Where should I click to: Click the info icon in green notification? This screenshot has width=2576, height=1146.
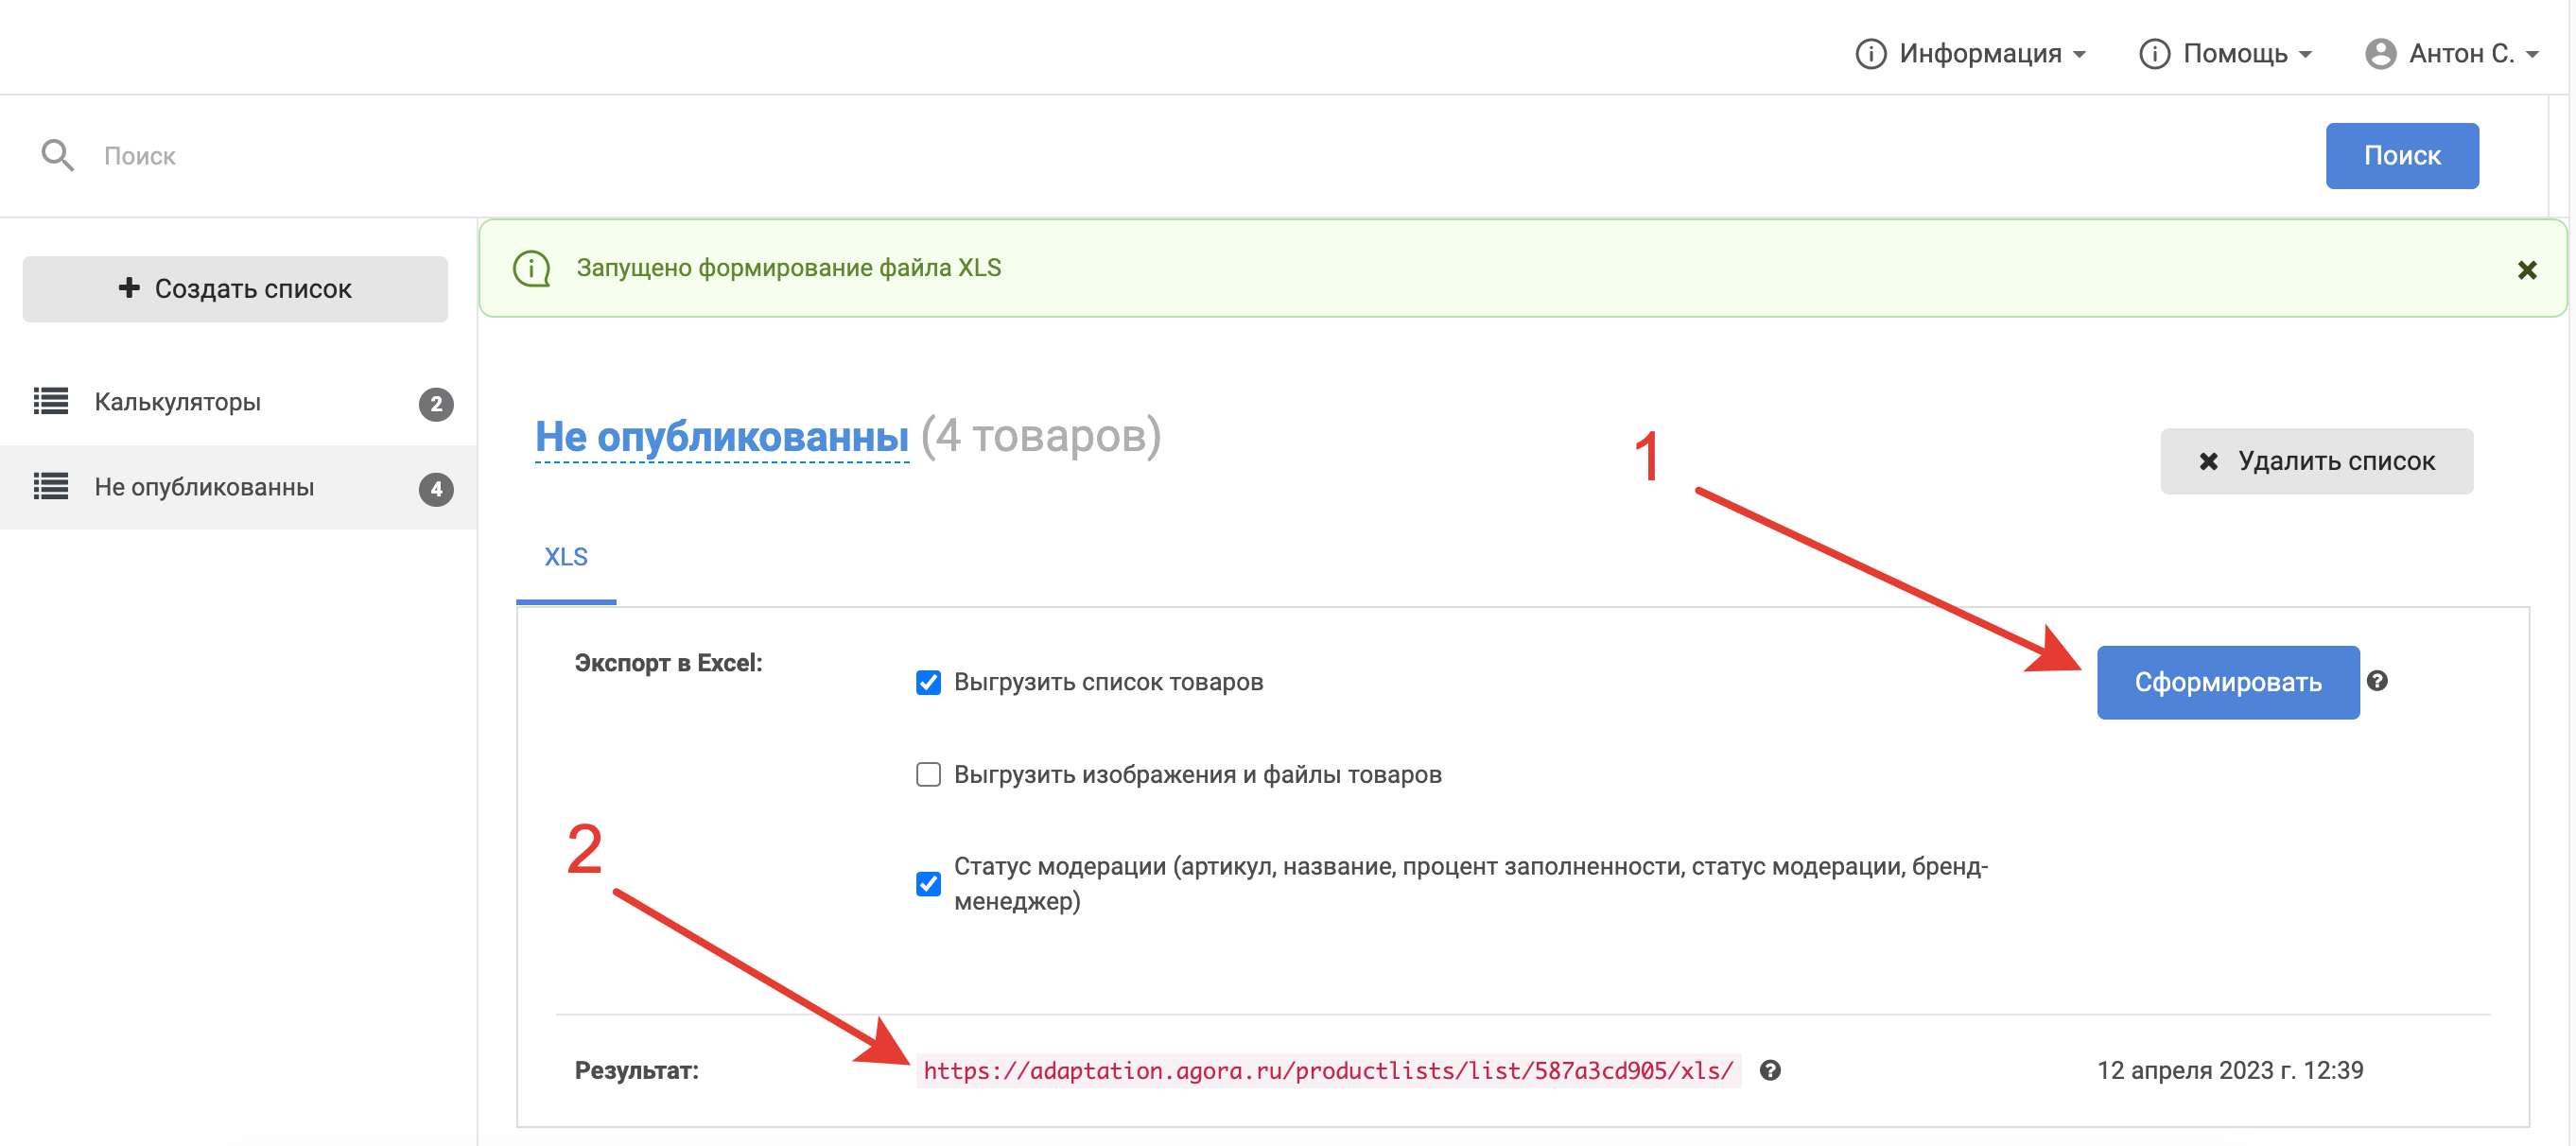coord(532,268)
